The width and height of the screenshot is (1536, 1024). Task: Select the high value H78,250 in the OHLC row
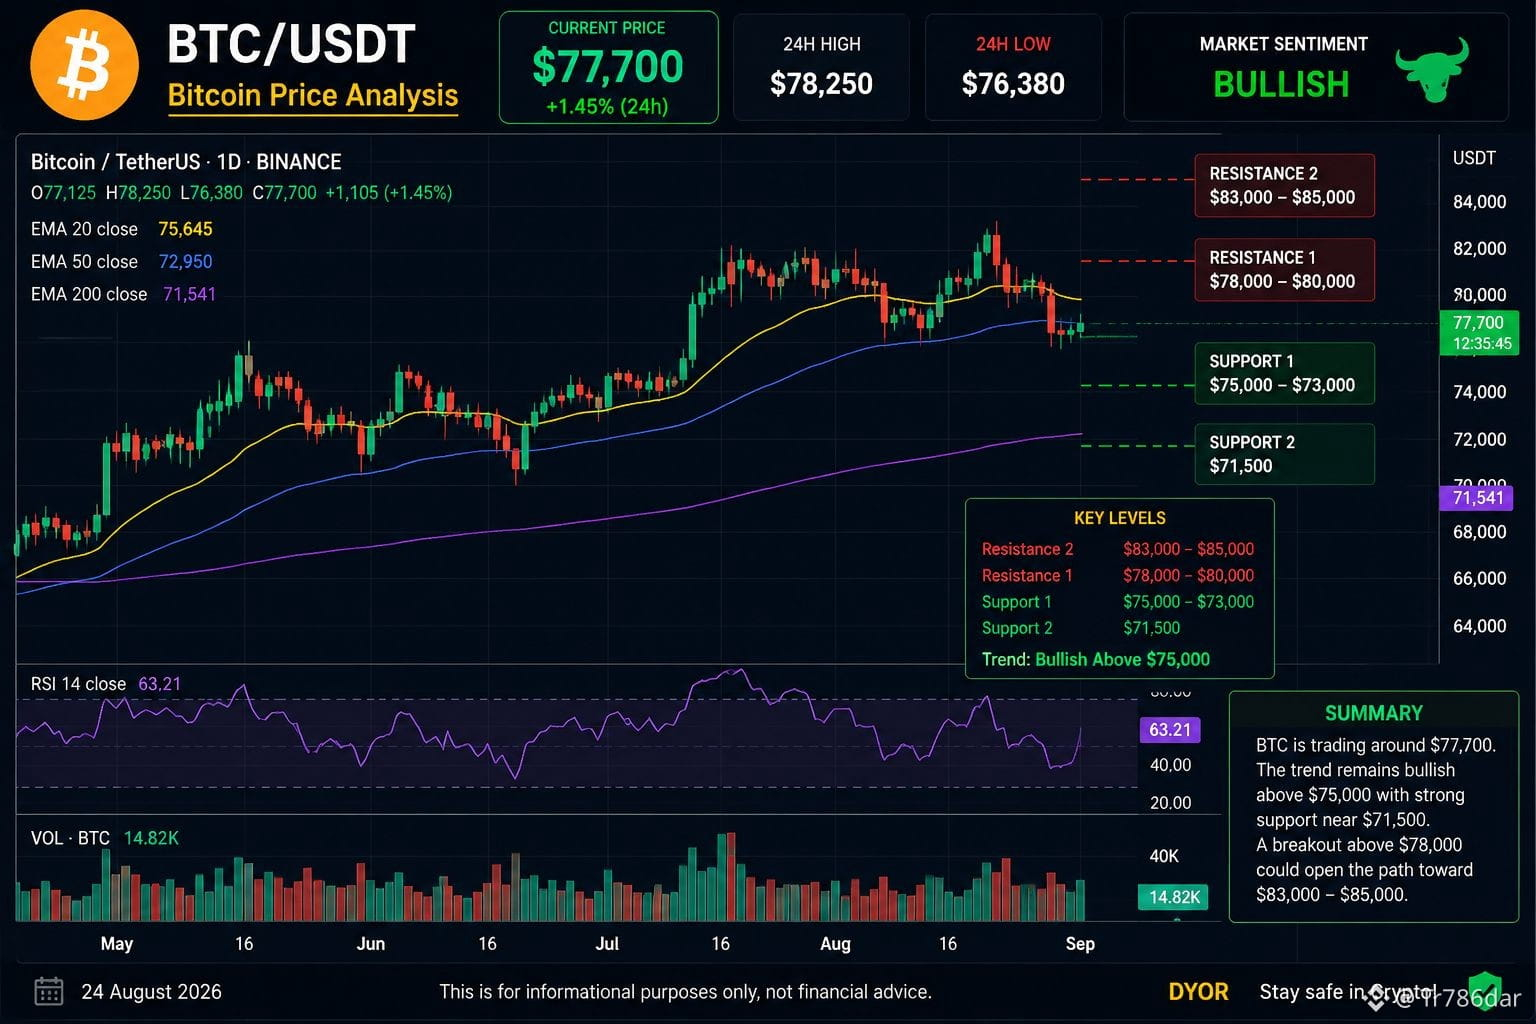tap(138, 193)
